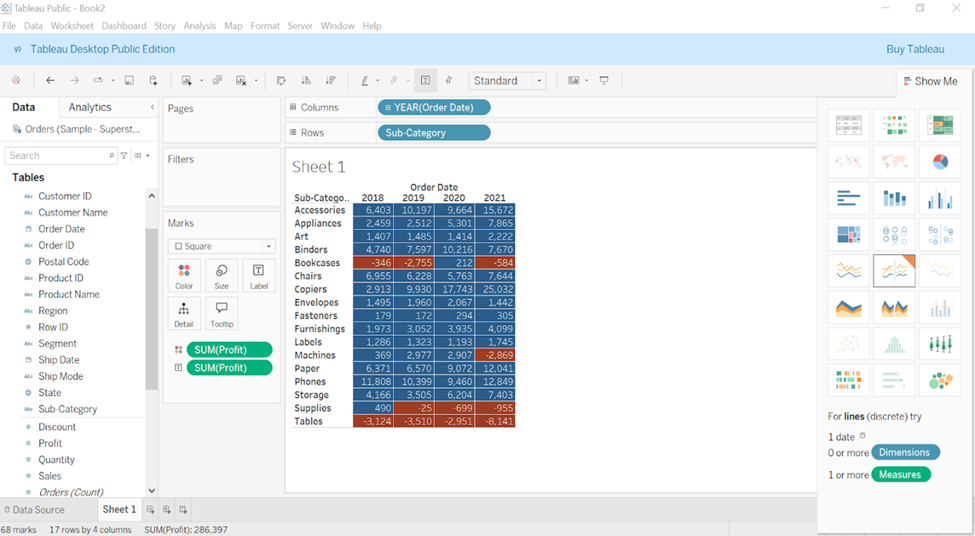Click the data pane scroll down arrow
The width and height of the screenshot is (975, 536).
152,491
